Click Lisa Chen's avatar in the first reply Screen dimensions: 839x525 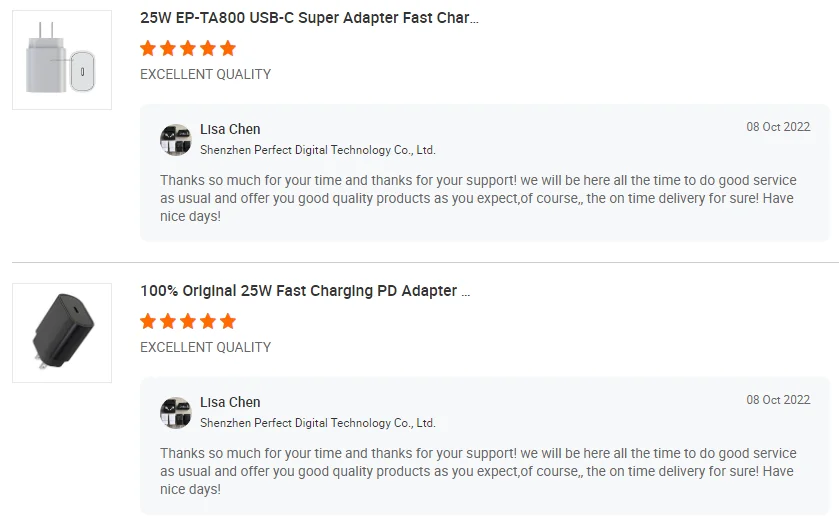[x=176, y=140]
